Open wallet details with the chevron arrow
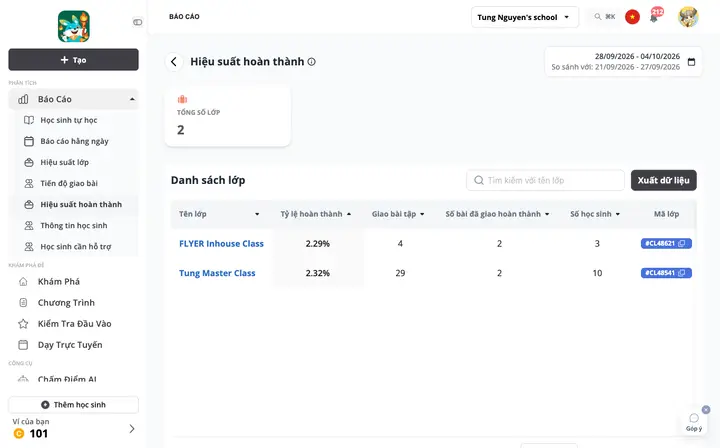 click(132, 429)
